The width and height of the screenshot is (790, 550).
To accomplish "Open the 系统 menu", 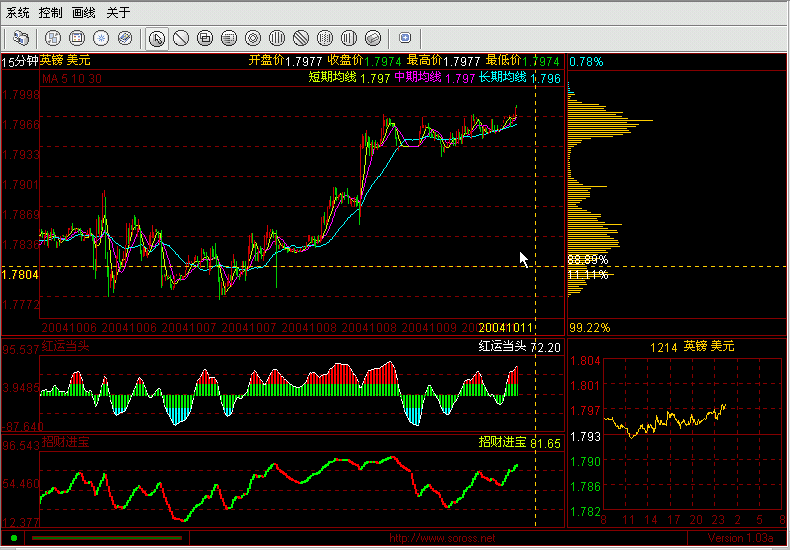I will click(18, 13).
